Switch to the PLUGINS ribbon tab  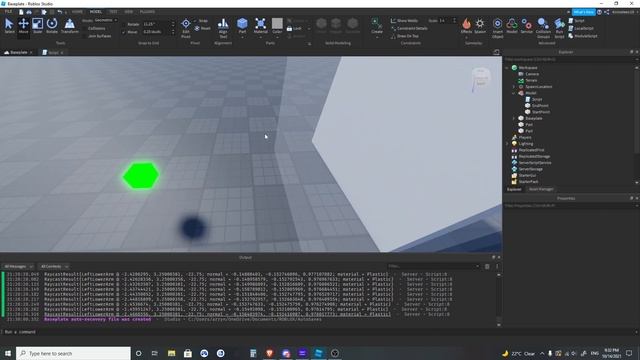coord(147,12)
